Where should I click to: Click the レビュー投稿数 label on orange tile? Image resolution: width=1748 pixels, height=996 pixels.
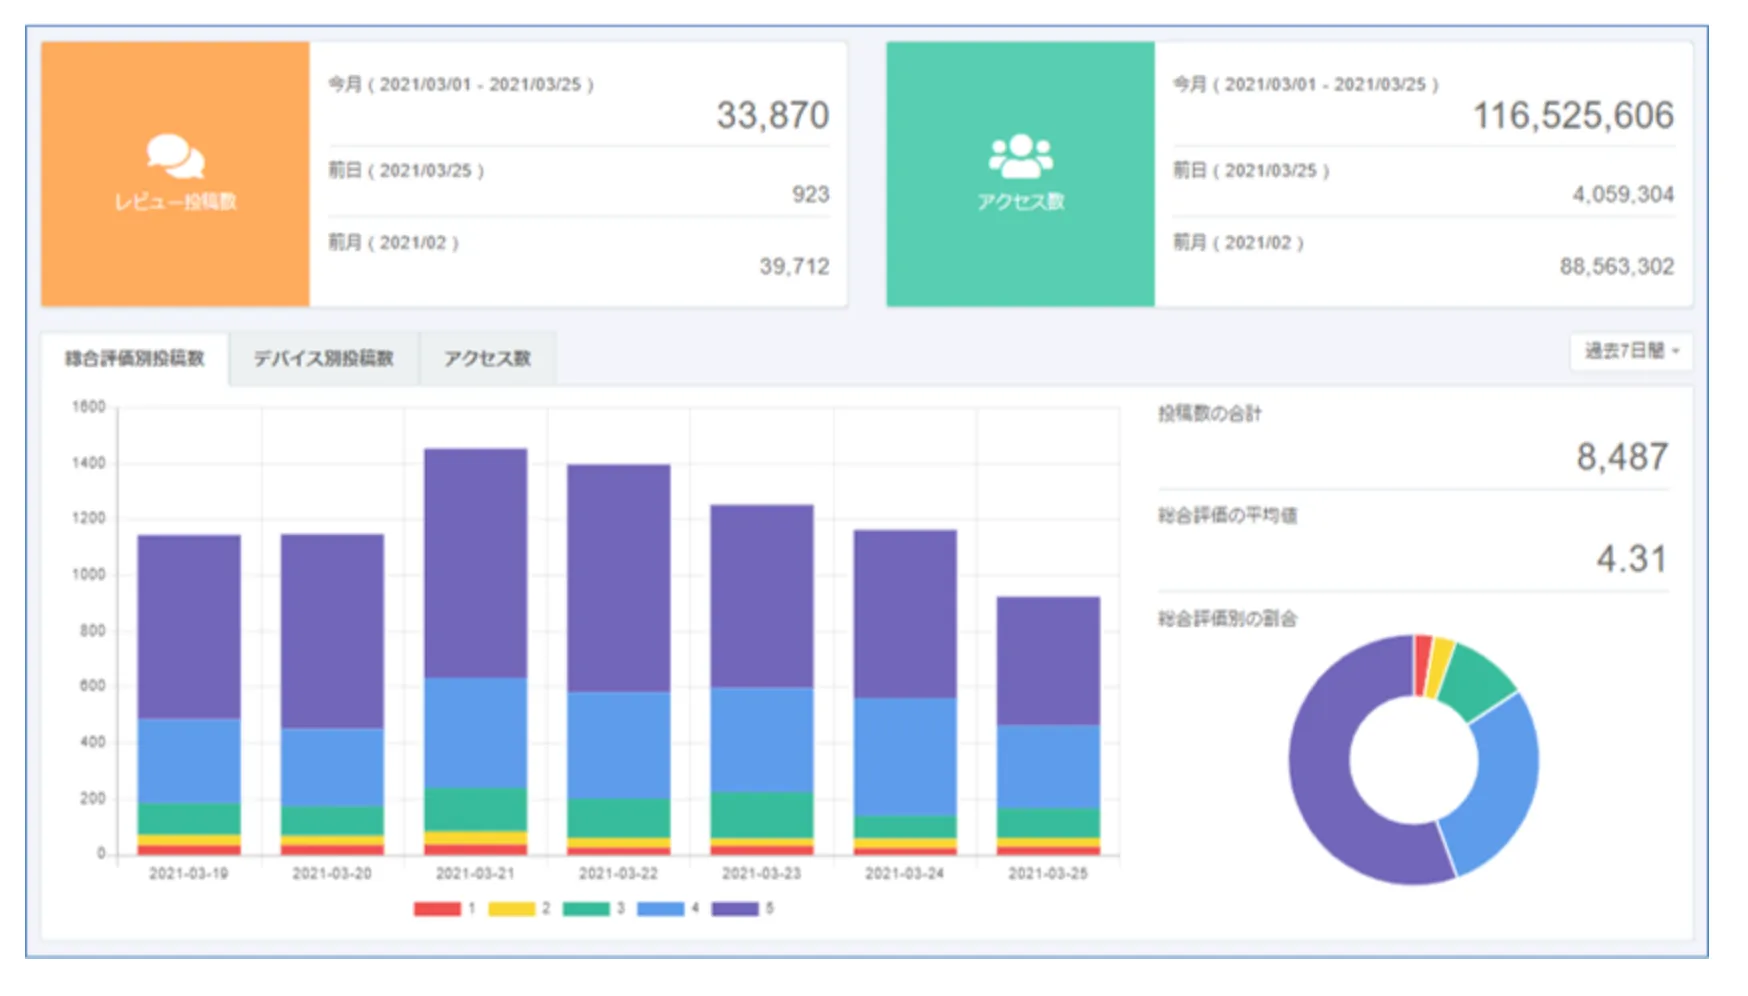point(175,202)
